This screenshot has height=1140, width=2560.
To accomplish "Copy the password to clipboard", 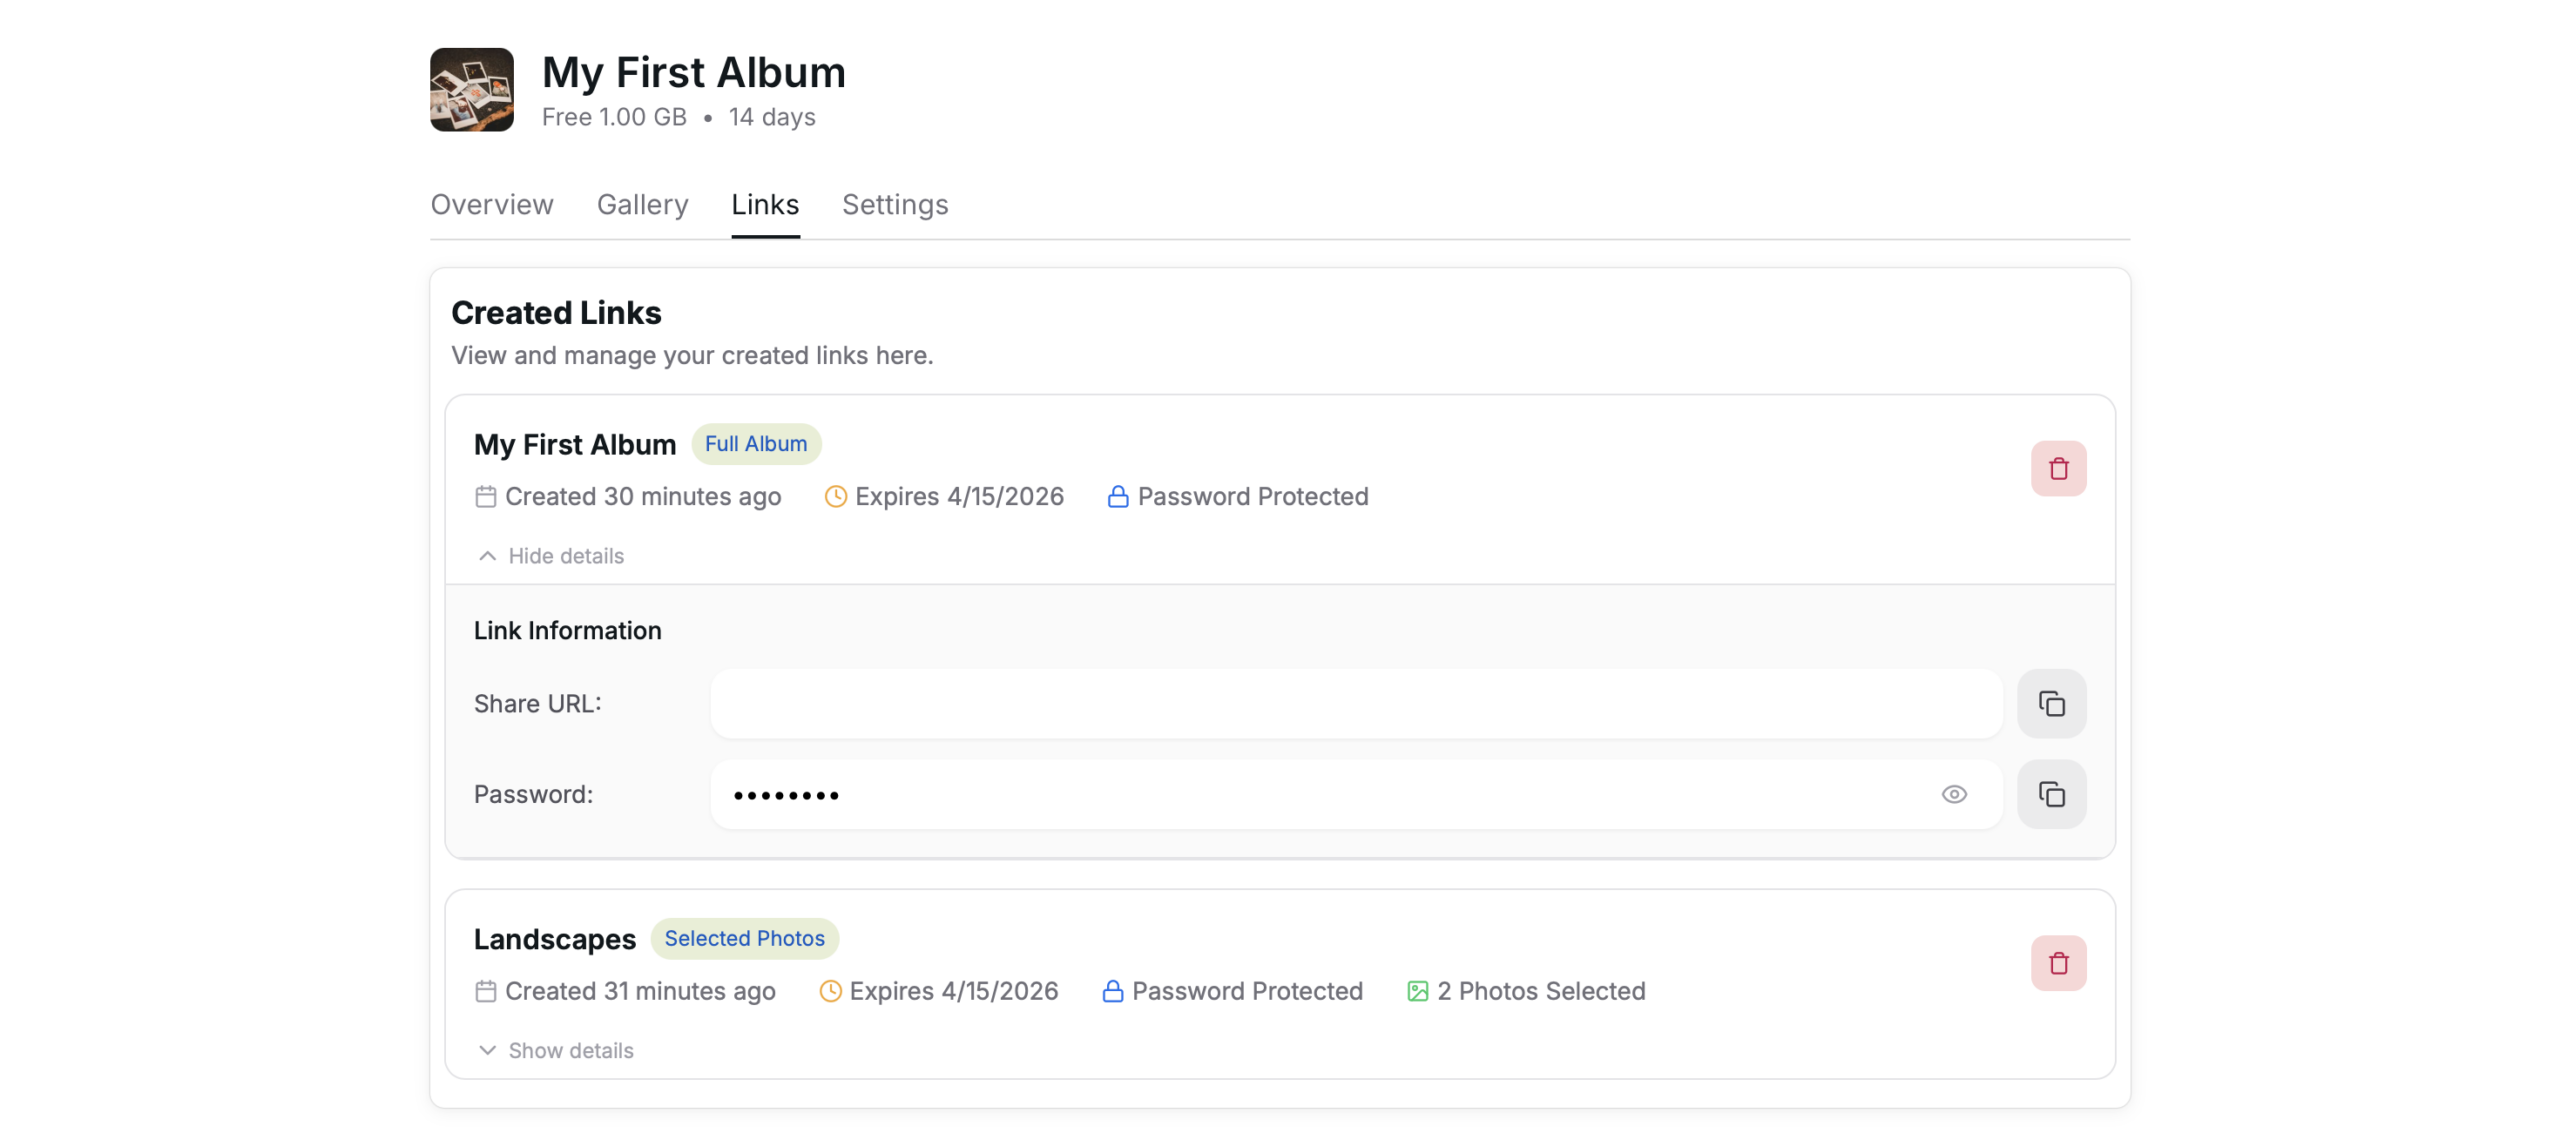I will 2051,795.
